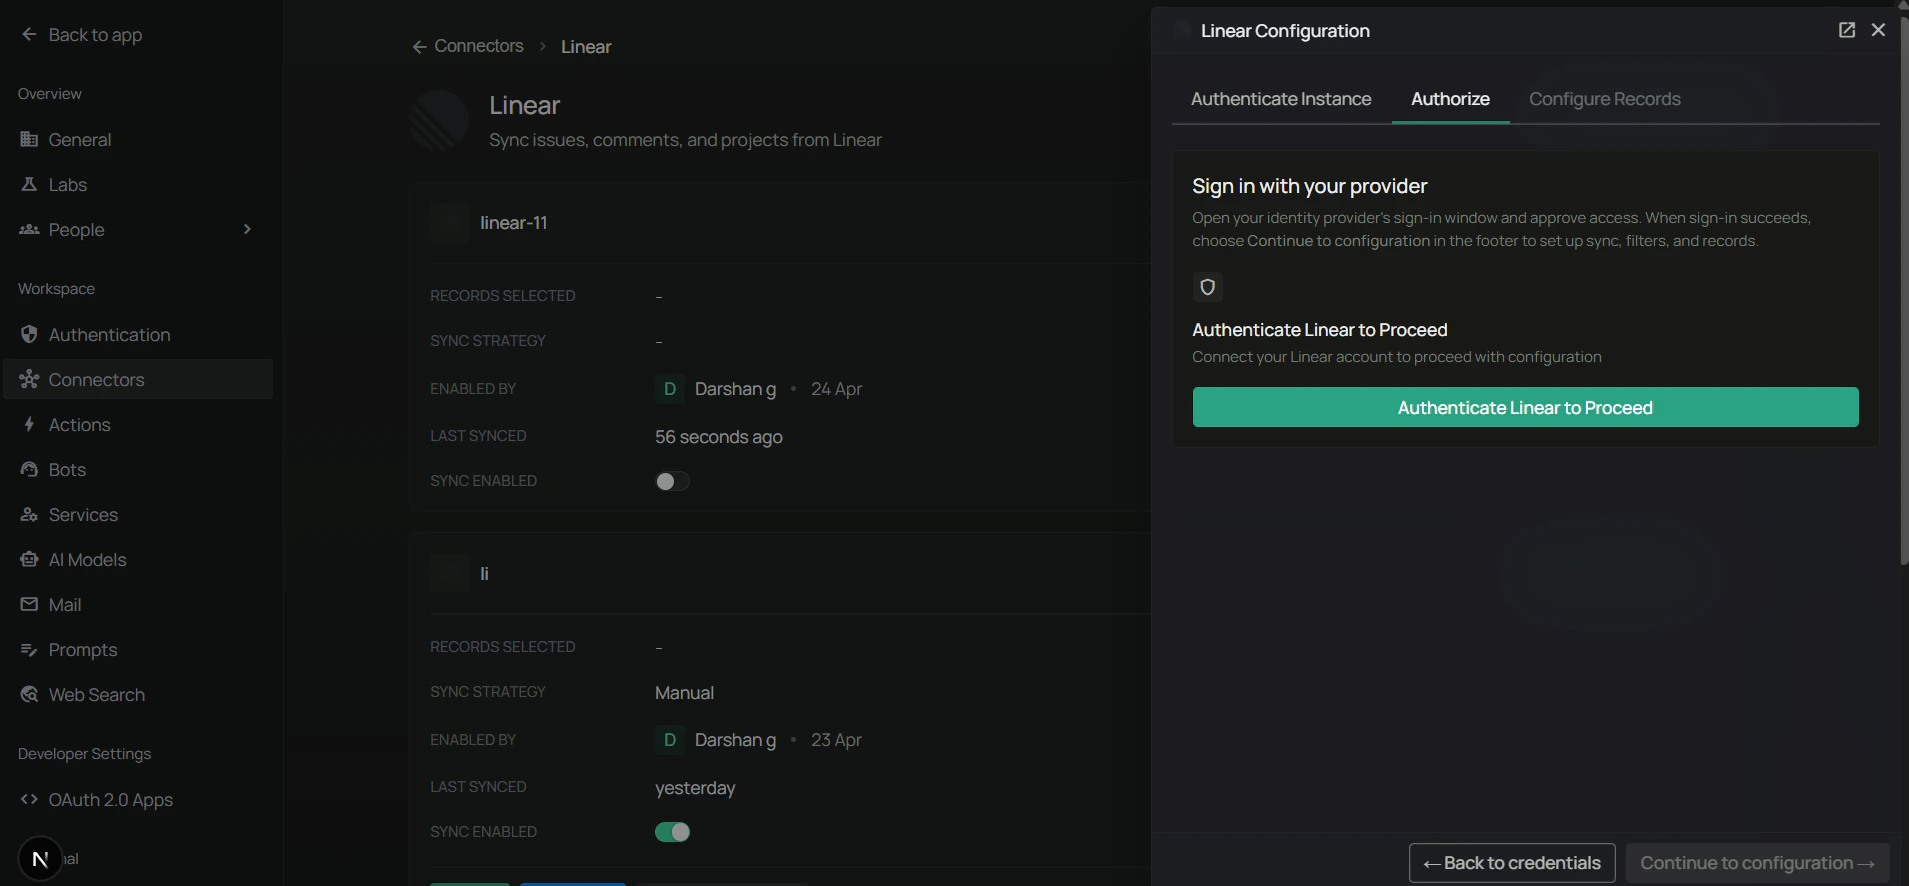
Task: Click the panel's vertical scrollbar
Action: pos(1903,290)
